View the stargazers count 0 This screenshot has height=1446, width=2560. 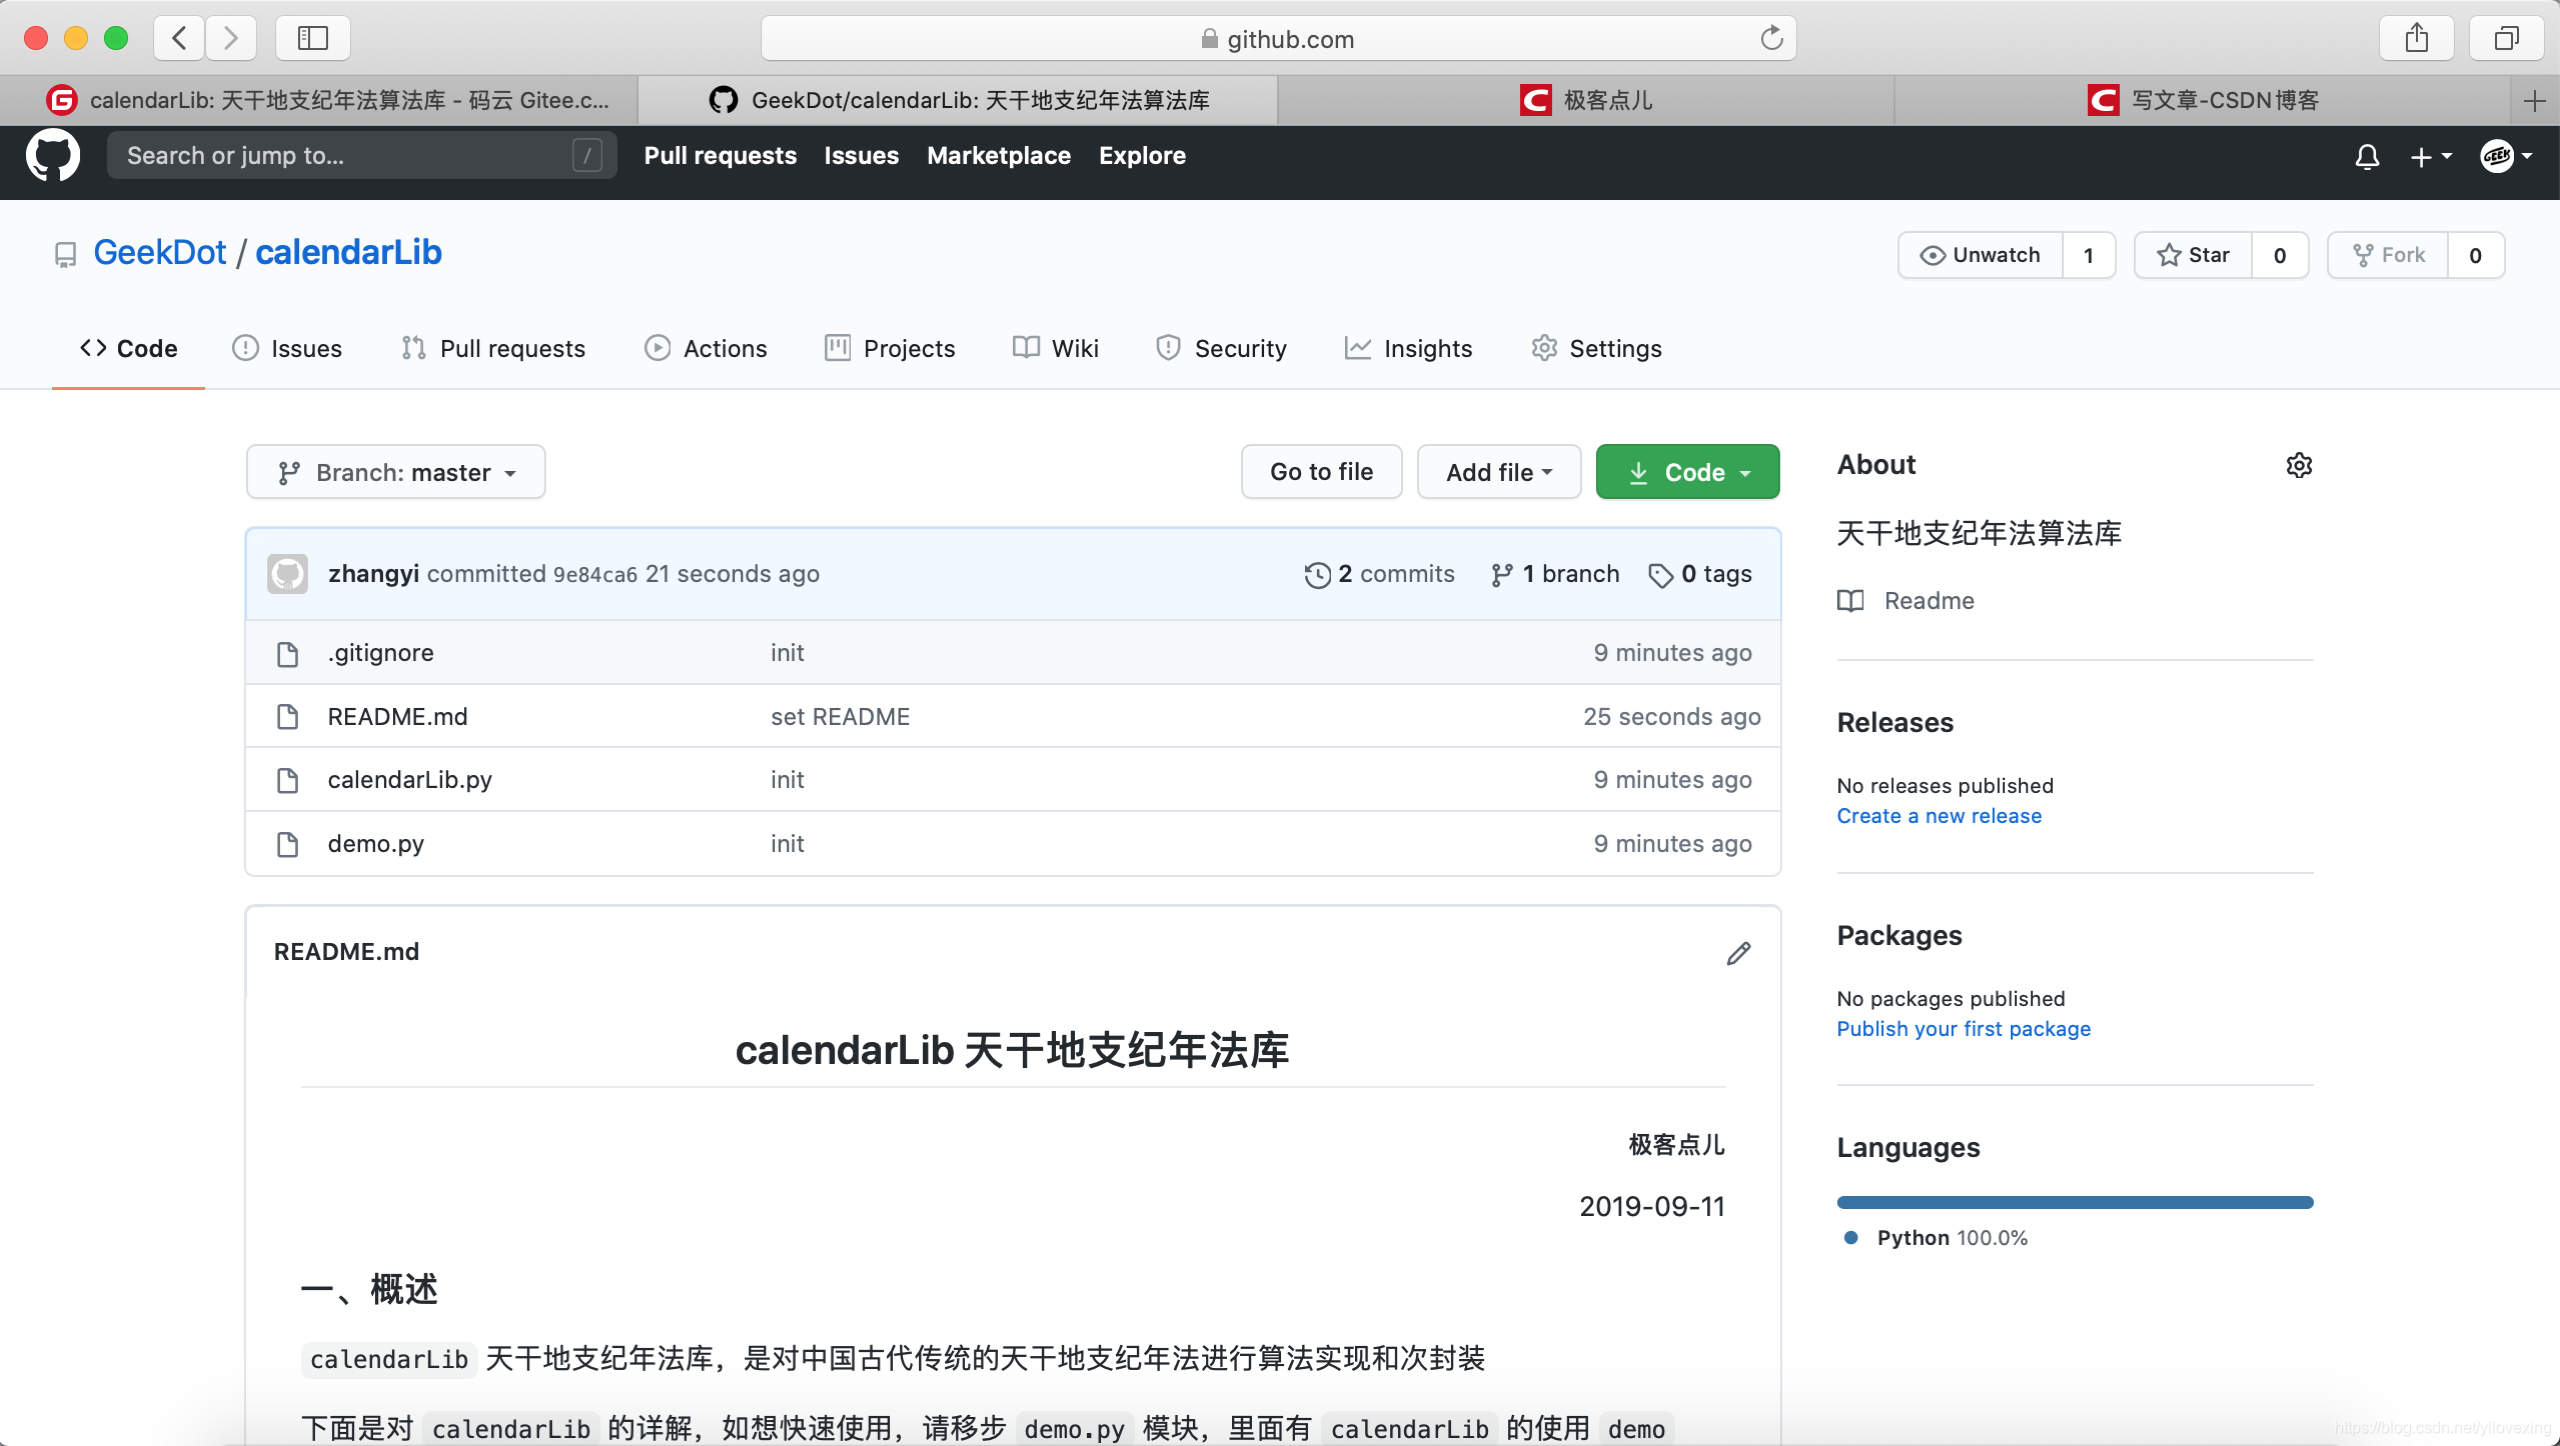coord(2280,255)
